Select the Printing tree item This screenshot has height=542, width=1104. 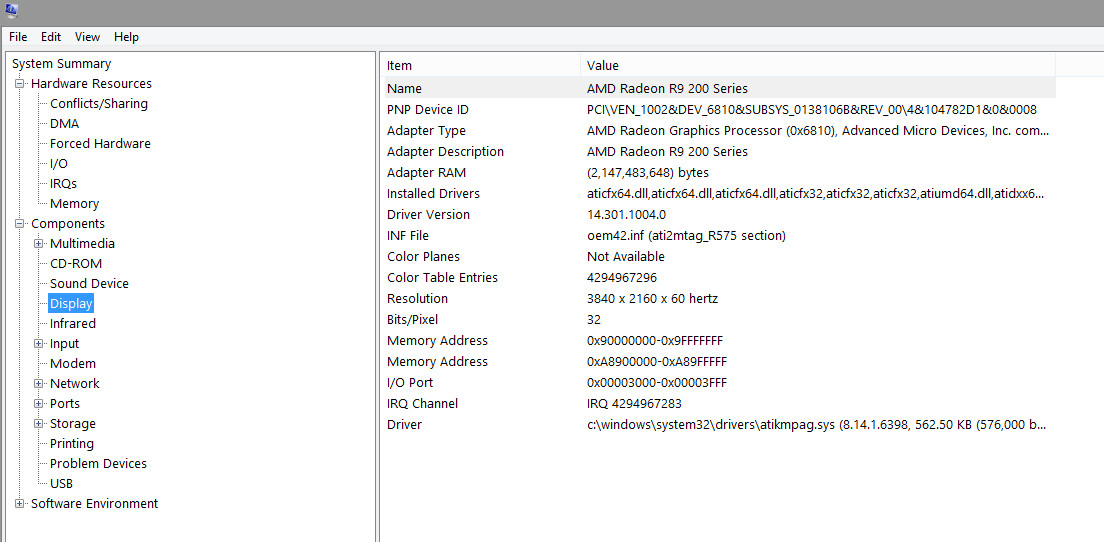72,444
